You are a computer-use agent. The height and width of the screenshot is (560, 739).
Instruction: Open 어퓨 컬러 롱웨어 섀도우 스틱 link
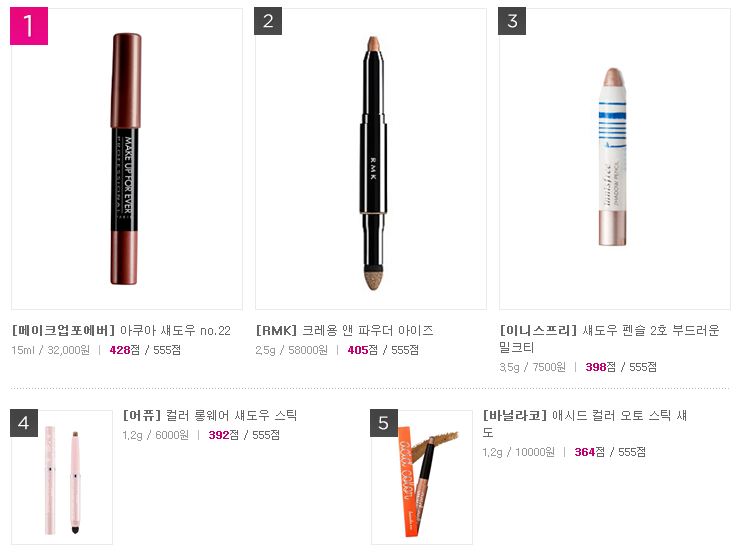point(210,415)
